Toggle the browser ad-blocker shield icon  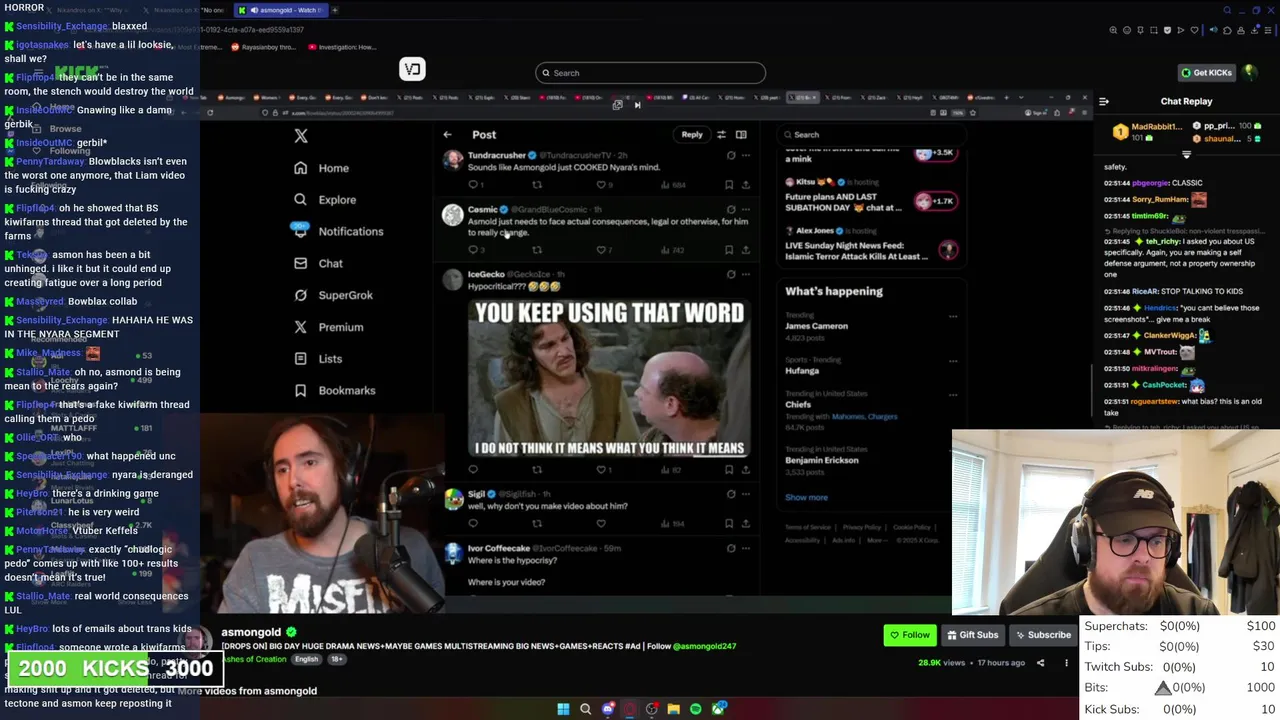tap(1167, 30)
